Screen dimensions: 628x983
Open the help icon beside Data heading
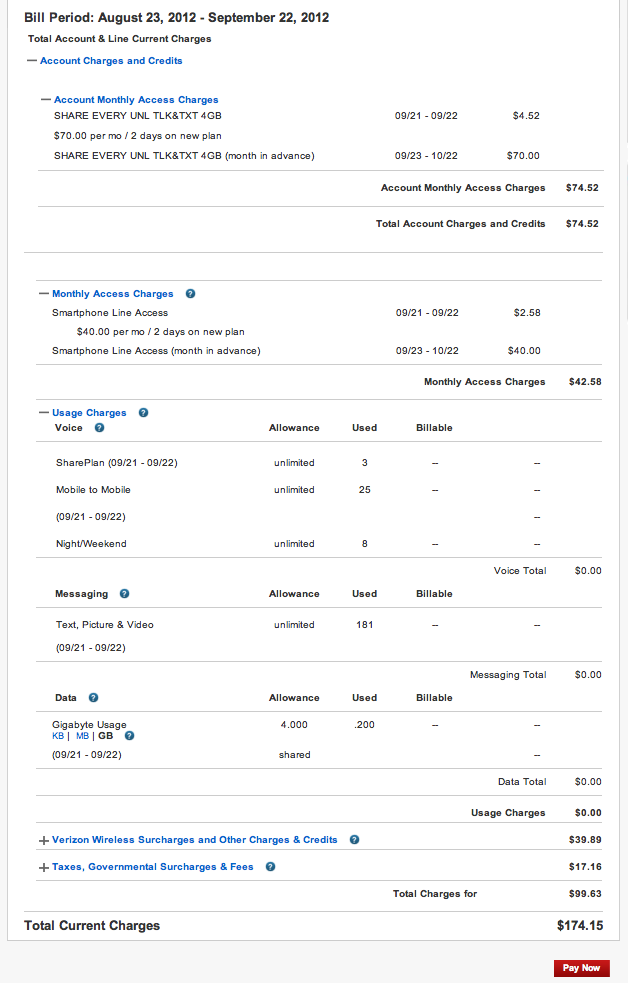tap(93, 698)
